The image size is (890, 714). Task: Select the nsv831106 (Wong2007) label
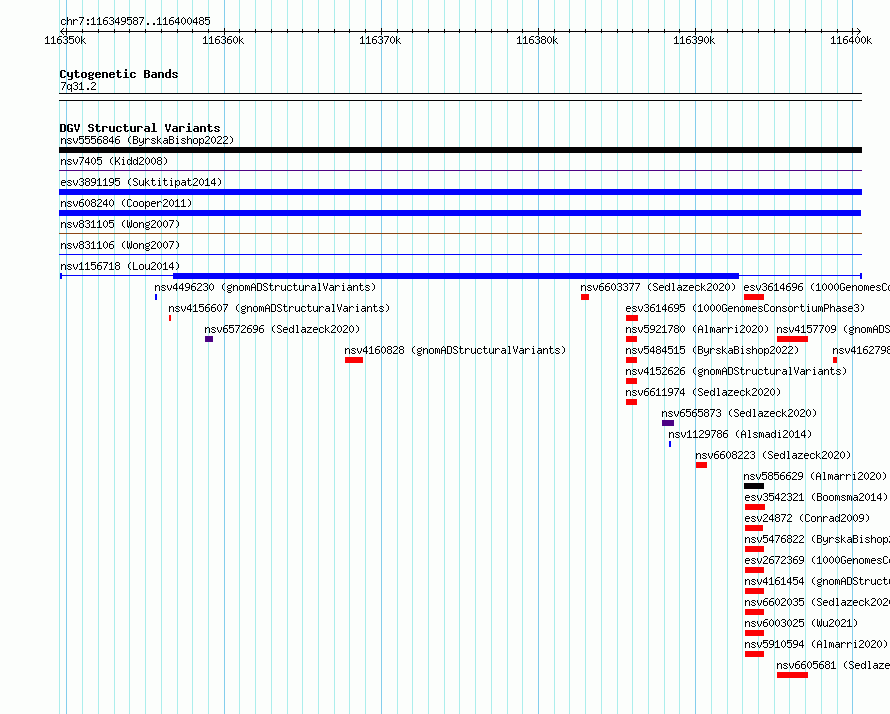point(120,245)
